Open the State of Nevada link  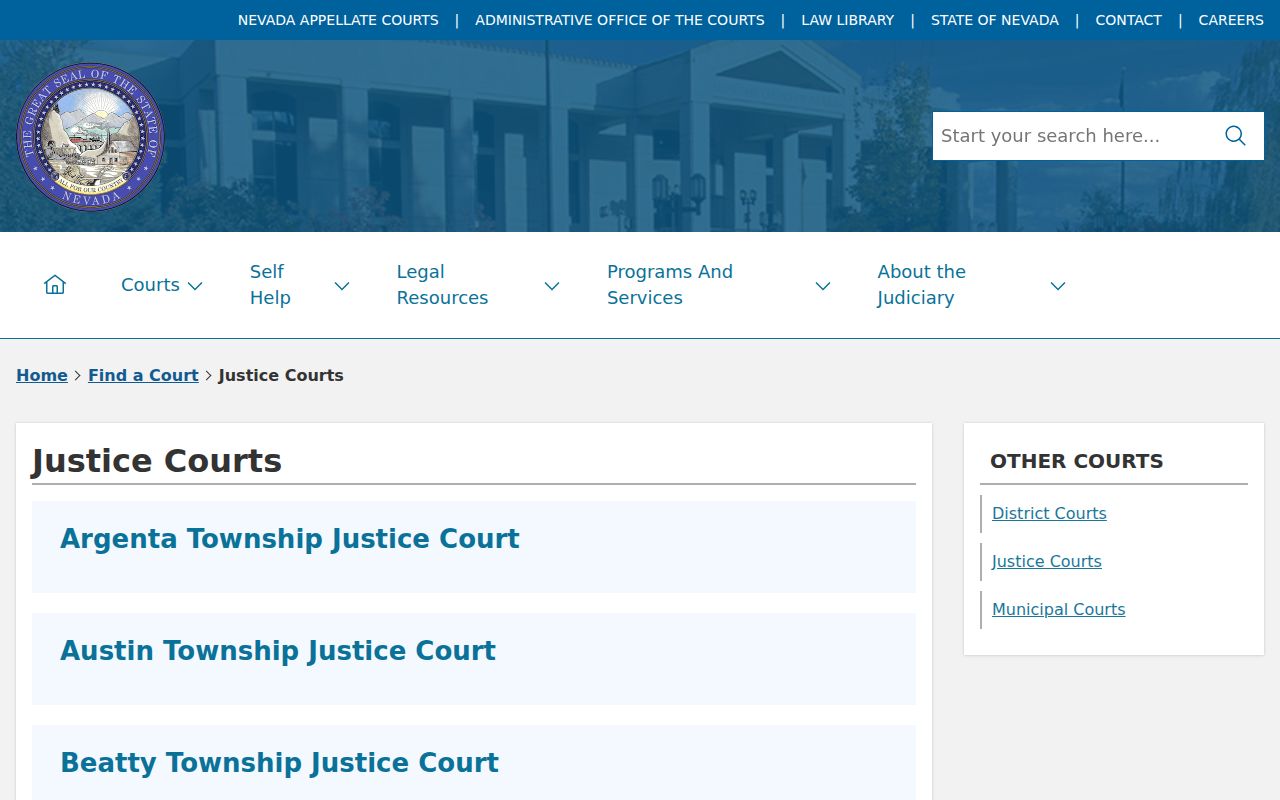click(995, 20)
